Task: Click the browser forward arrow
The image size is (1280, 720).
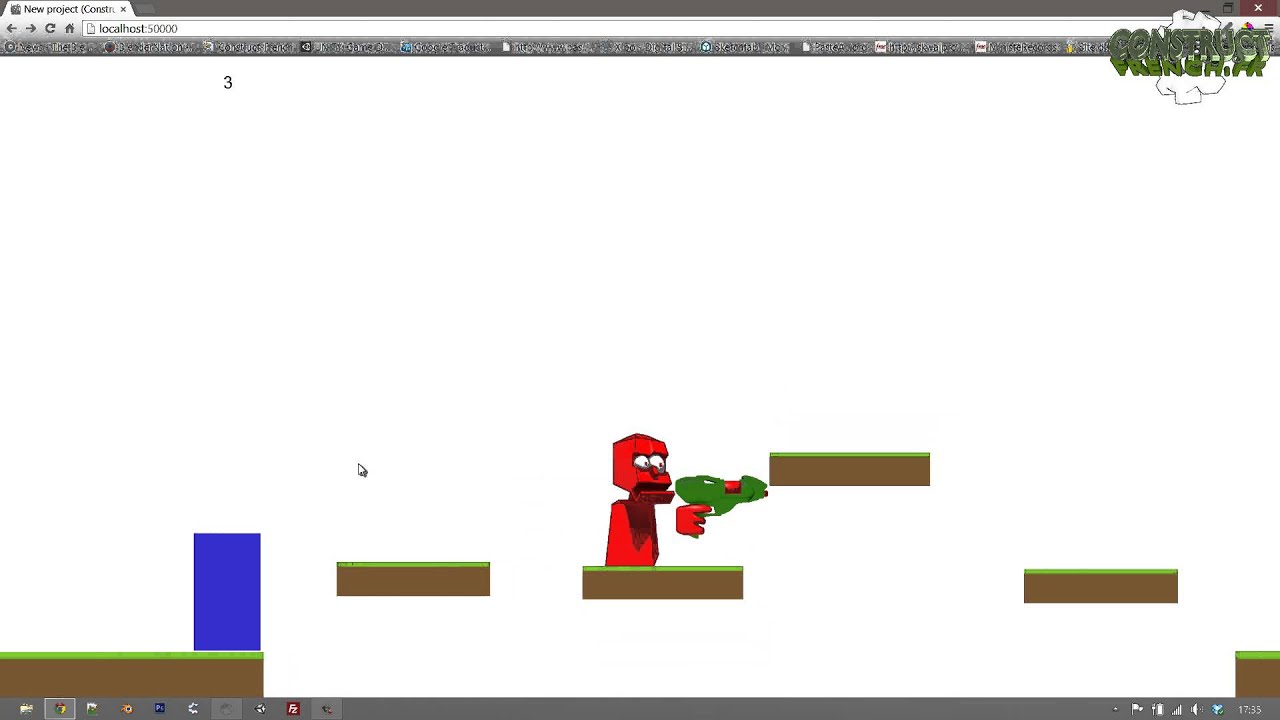Action: [x=30, y=29]
